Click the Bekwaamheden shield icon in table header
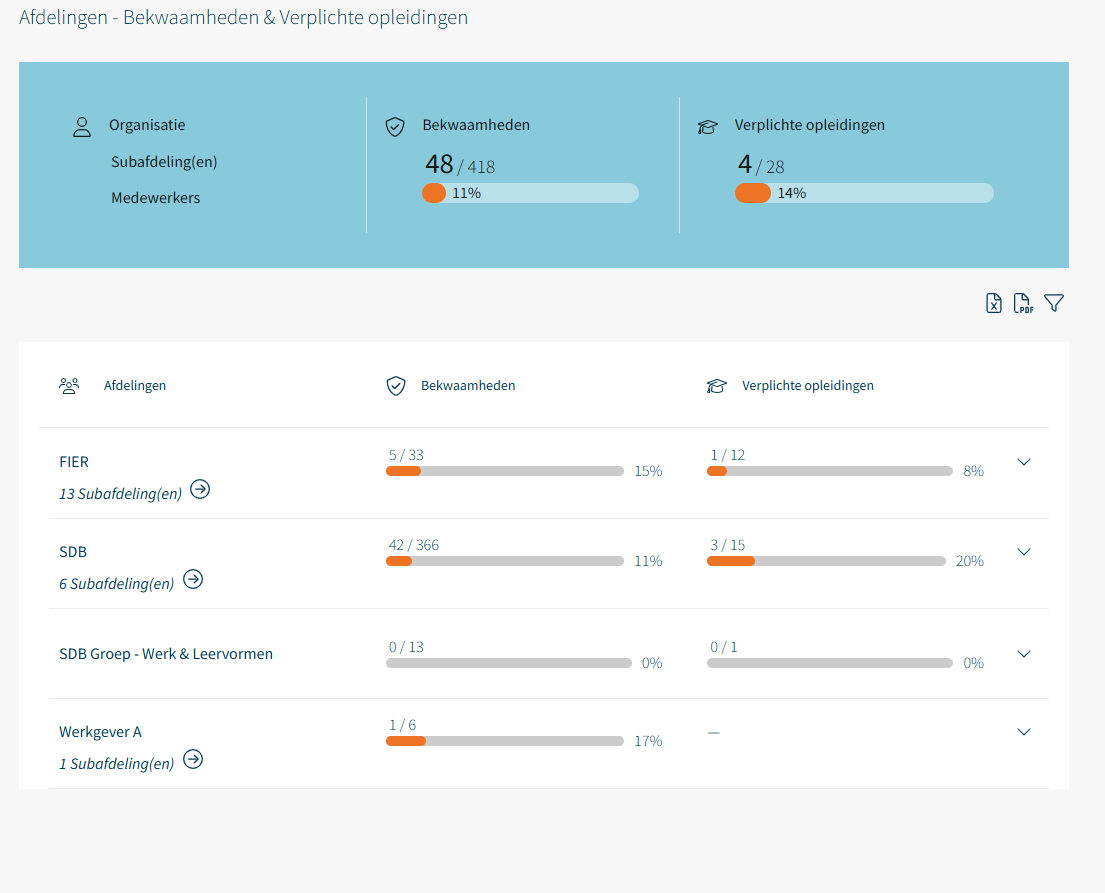 pos(396,386)
